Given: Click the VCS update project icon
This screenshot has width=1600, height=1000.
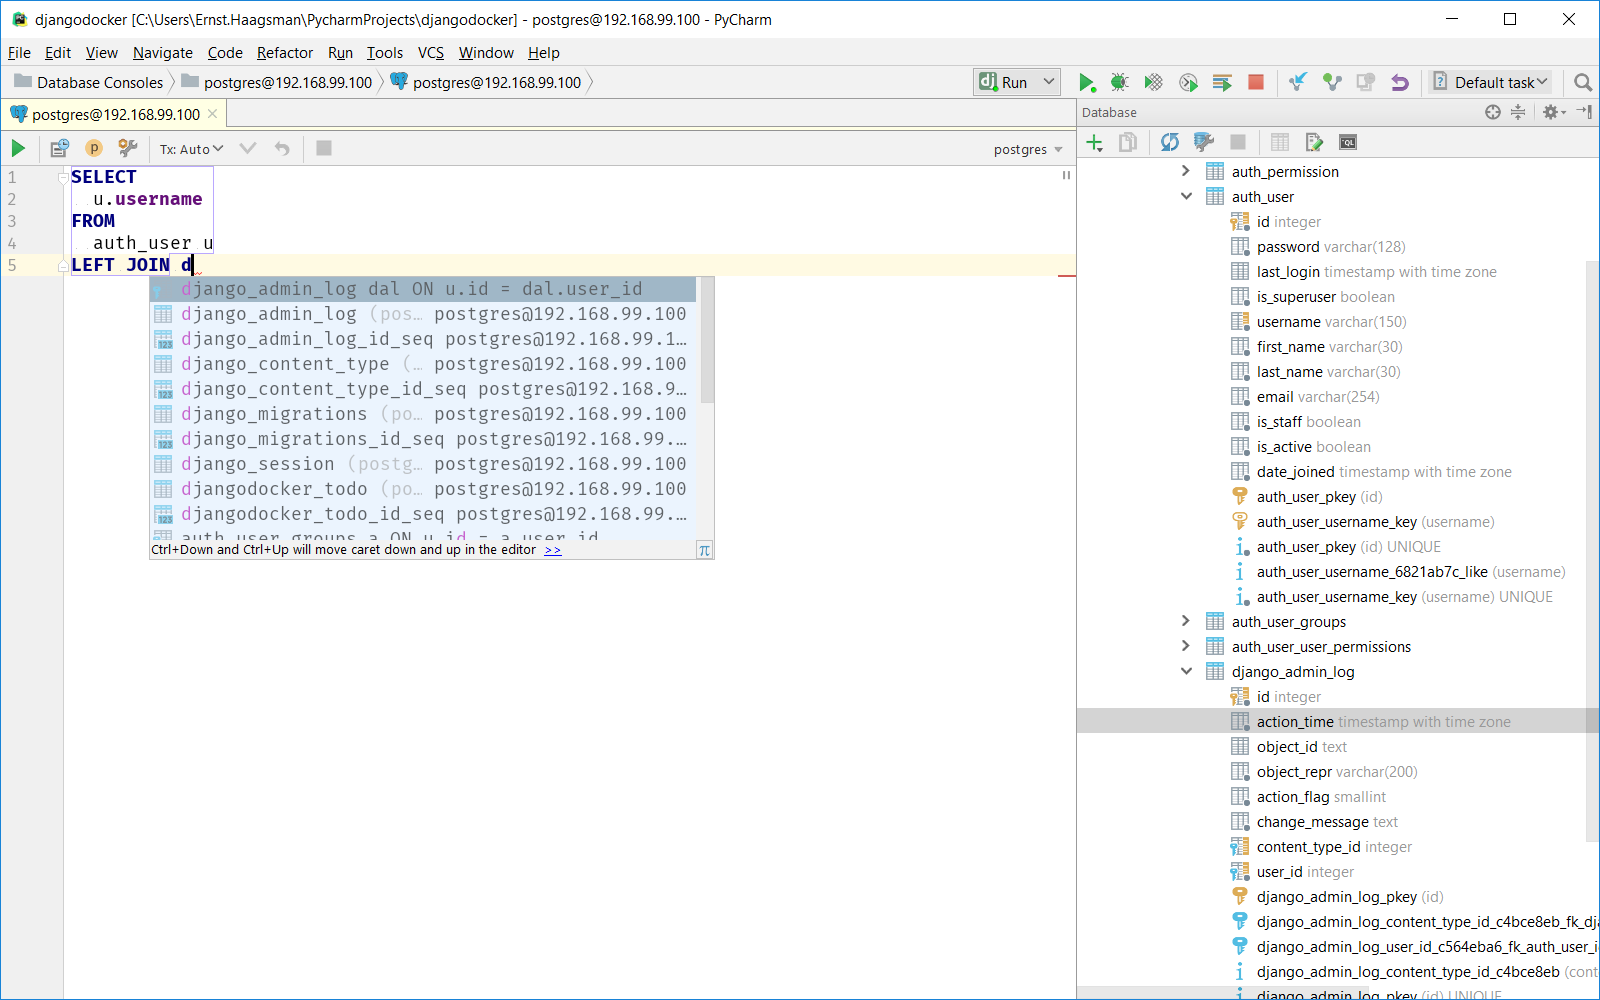Looking at the screenshot, I should click(x=1298, y=82).
